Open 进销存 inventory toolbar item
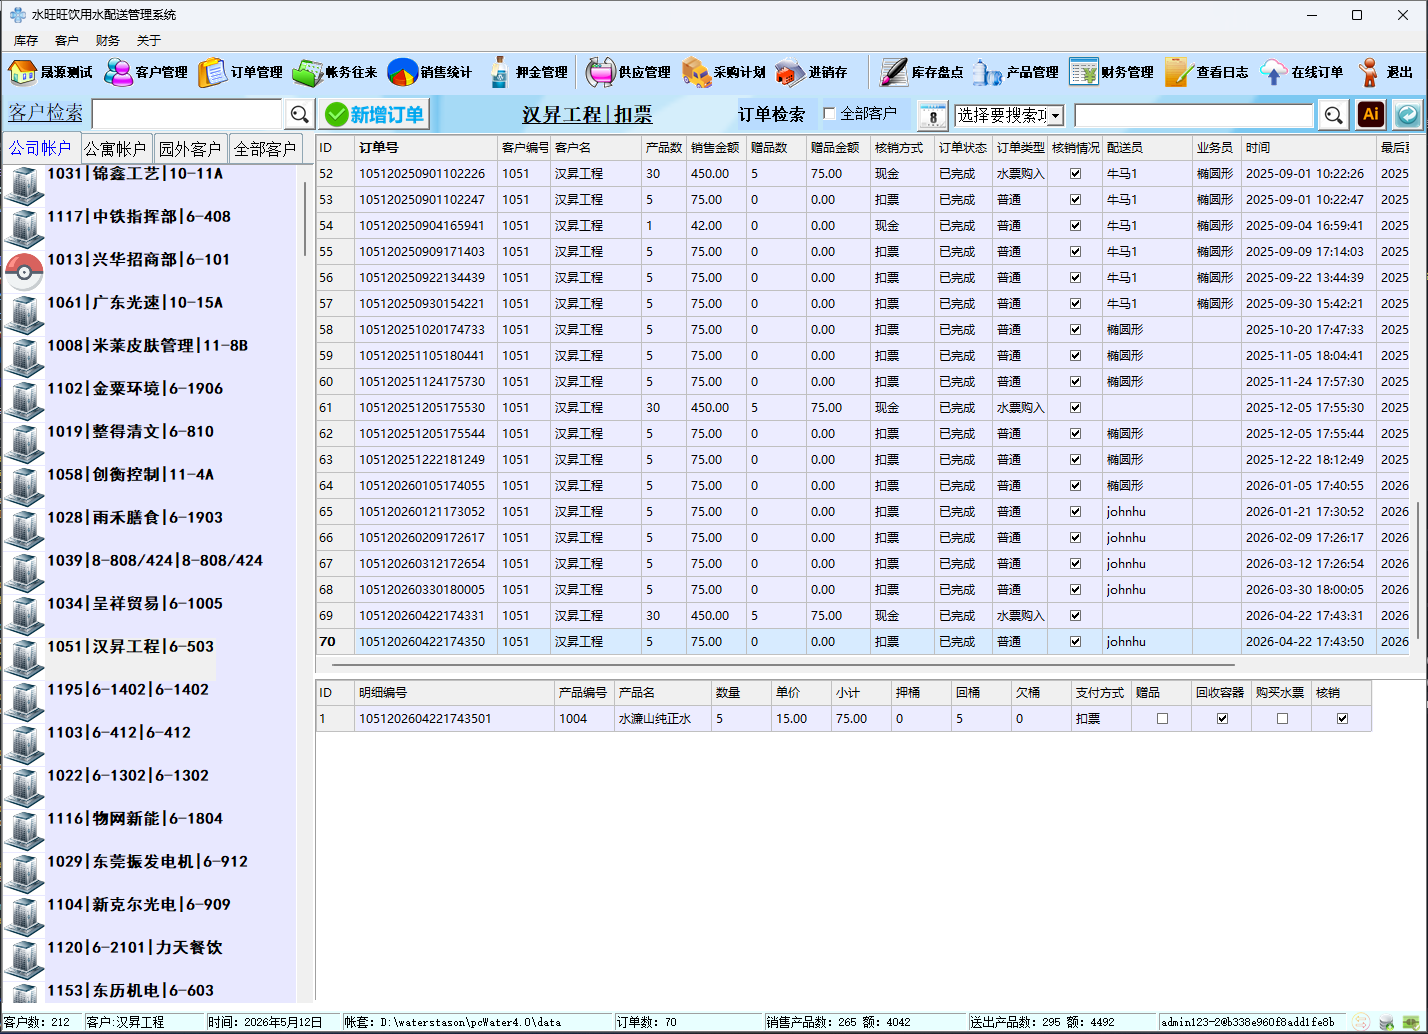 (812, 72)
